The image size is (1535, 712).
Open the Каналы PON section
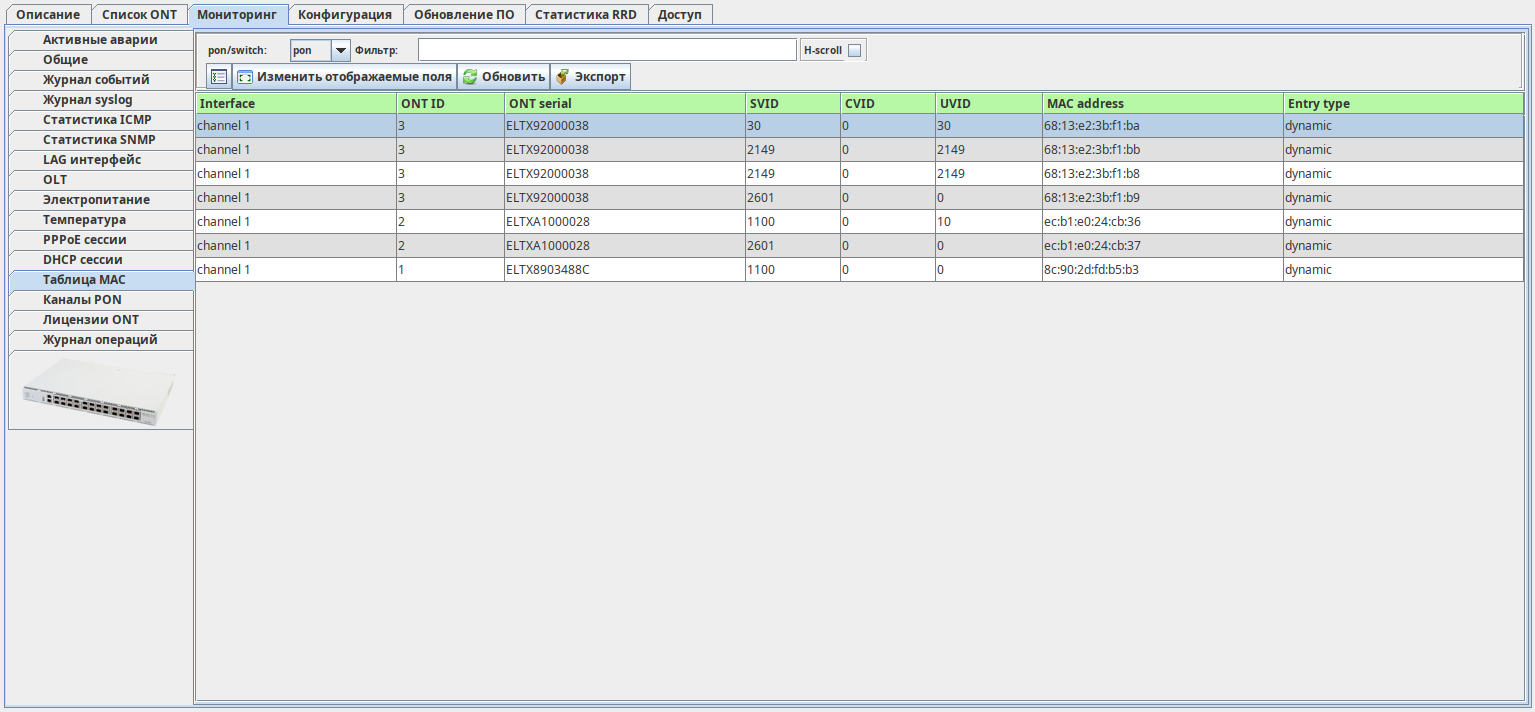click(82, 300)
